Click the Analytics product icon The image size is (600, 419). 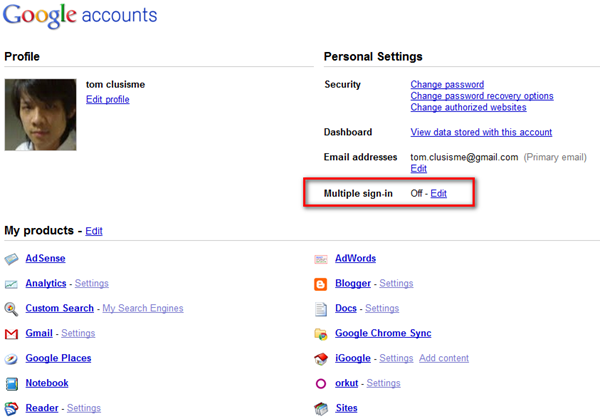11,284
